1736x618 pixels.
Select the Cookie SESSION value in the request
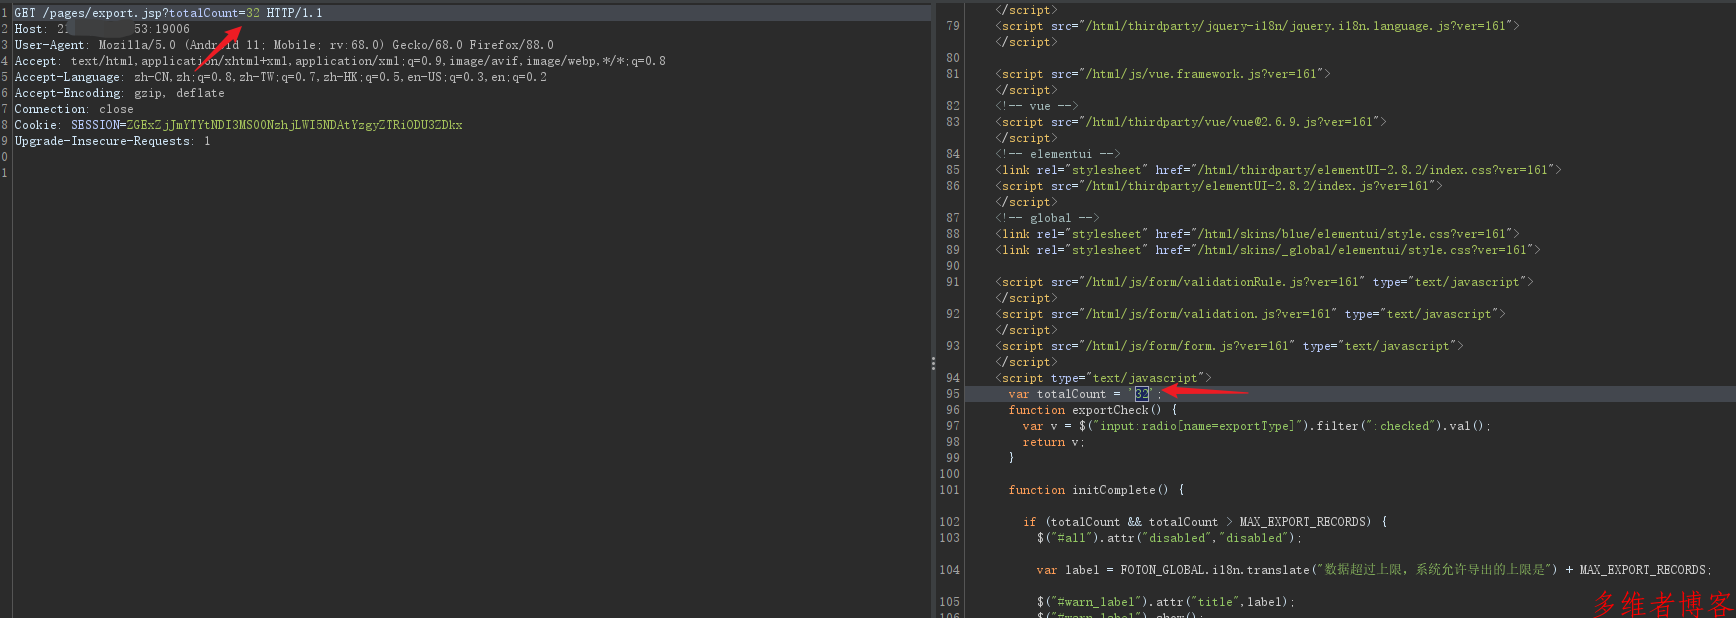tap(294, 125)
